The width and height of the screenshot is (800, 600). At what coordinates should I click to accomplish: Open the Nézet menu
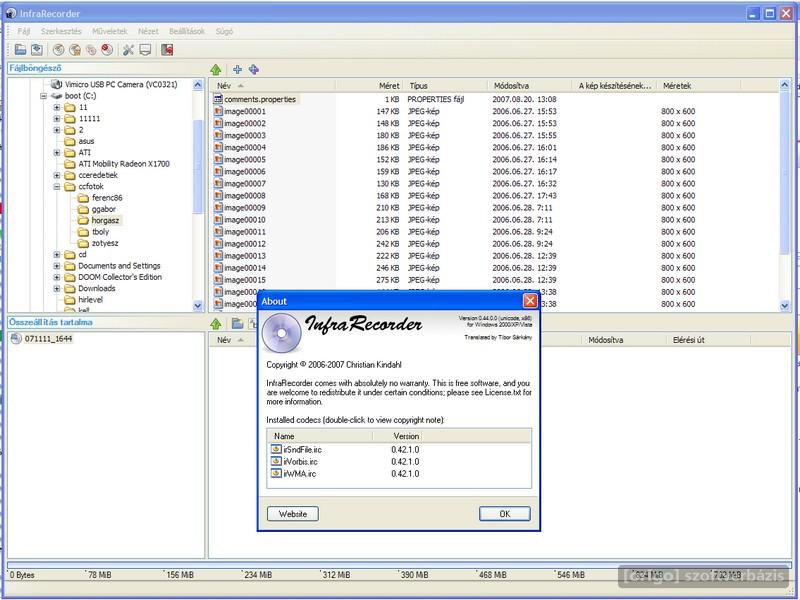(148, 31)
